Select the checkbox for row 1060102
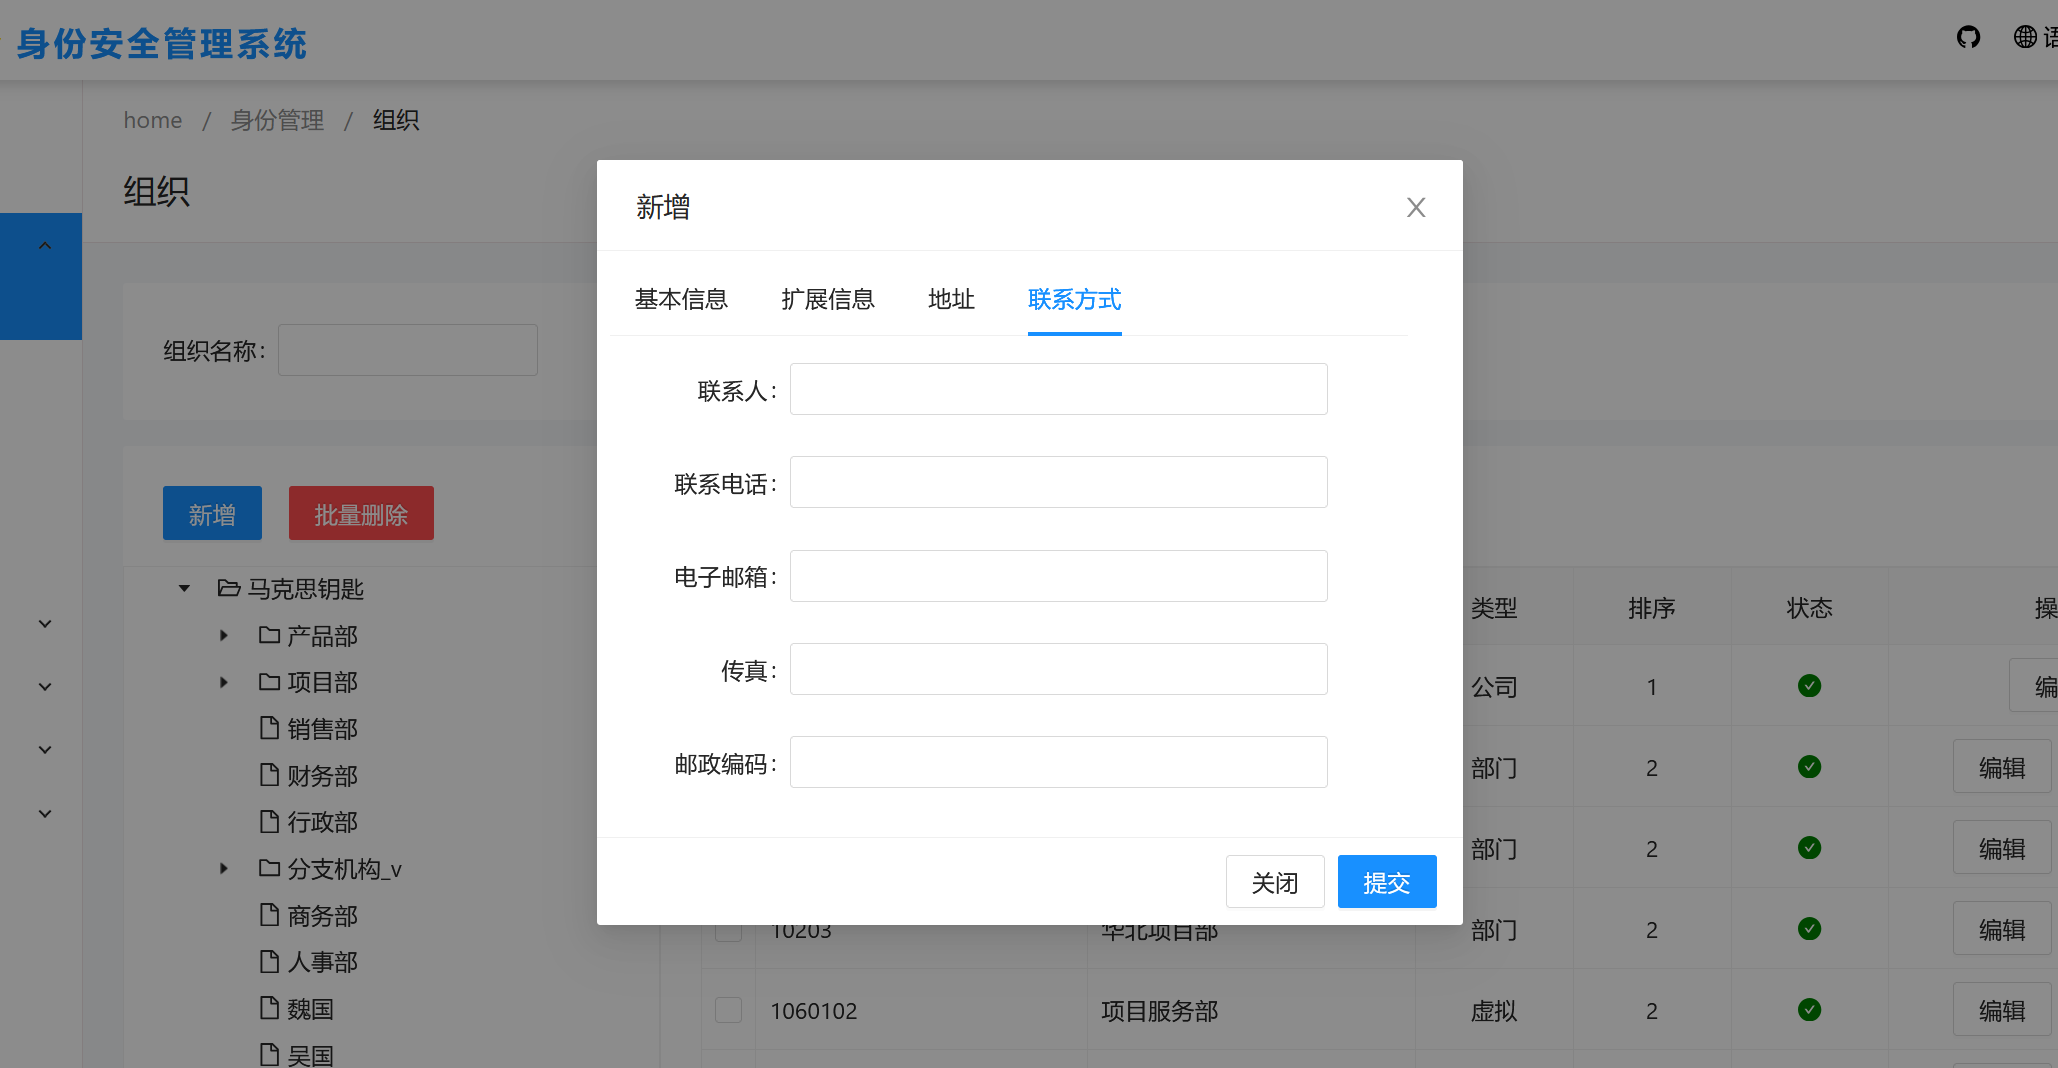 click(728, 1010)
